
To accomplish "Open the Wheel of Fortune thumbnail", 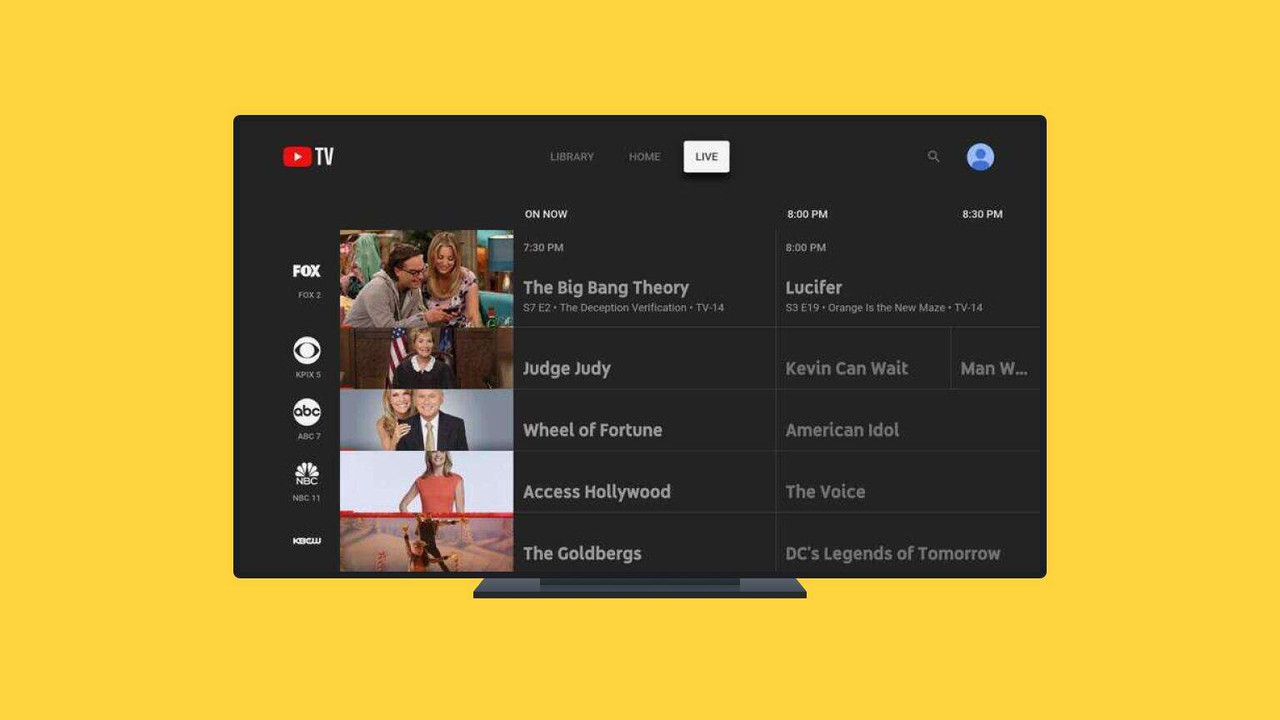I will pos(427,420).
